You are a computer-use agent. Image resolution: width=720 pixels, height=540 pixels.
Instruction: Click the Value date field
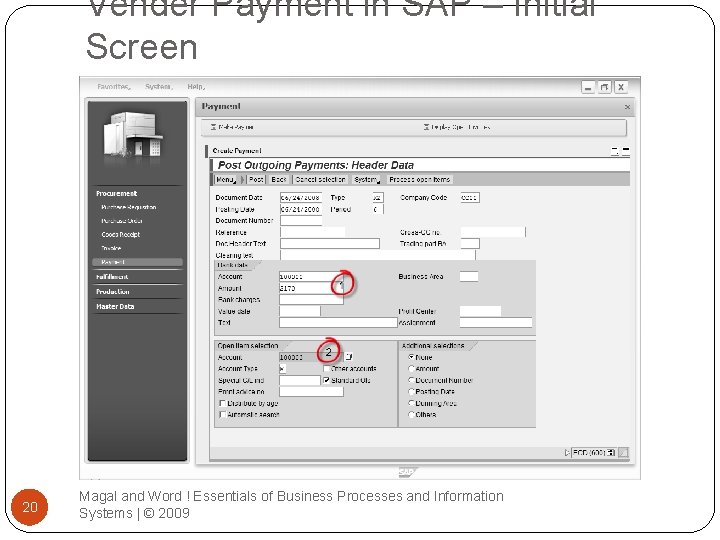(299, 311)
